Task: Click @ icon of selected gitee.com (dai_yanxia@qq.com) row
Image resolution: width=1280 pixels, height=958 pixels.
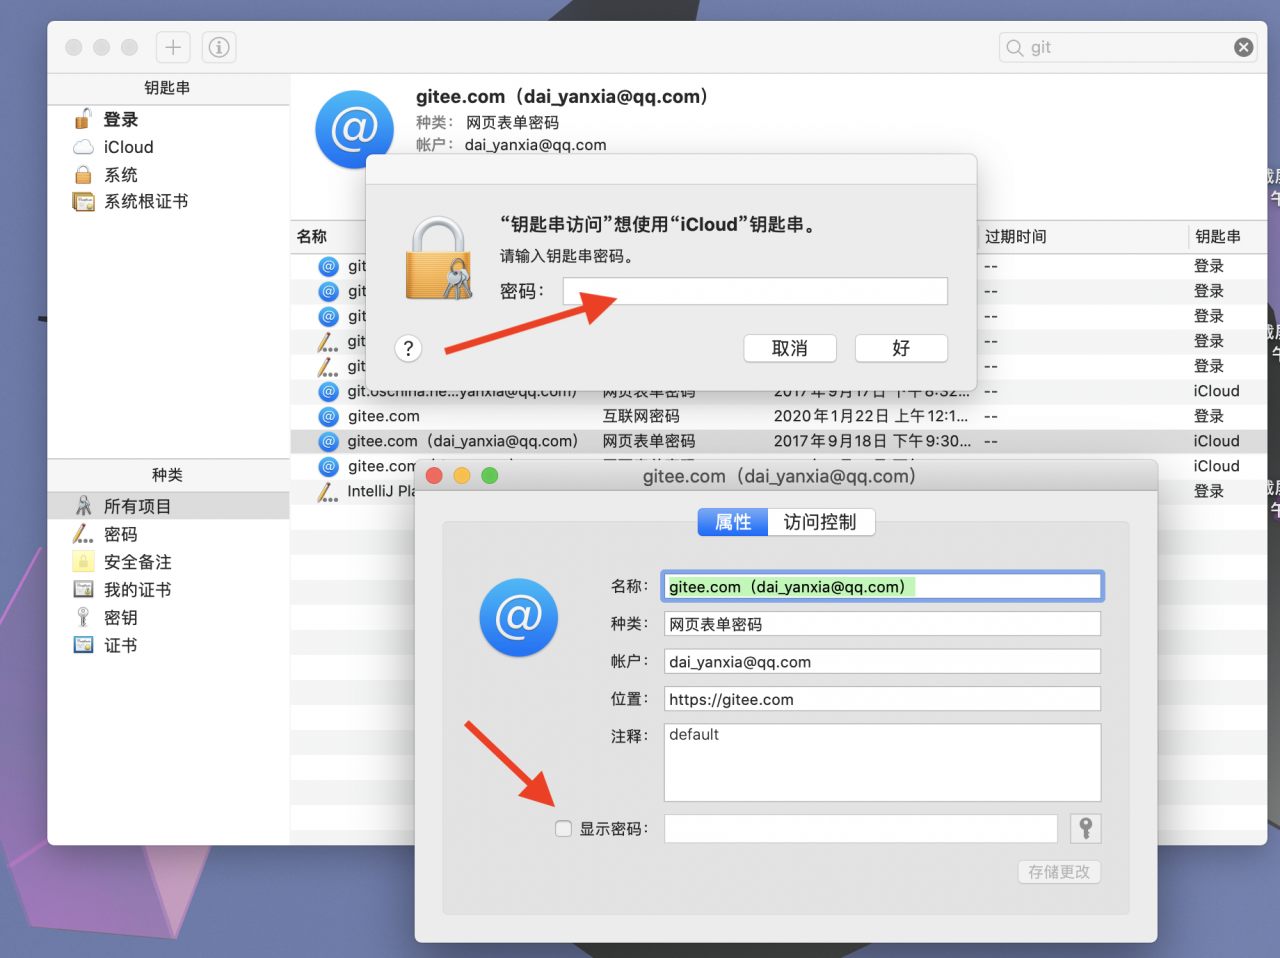Action: 328,441
